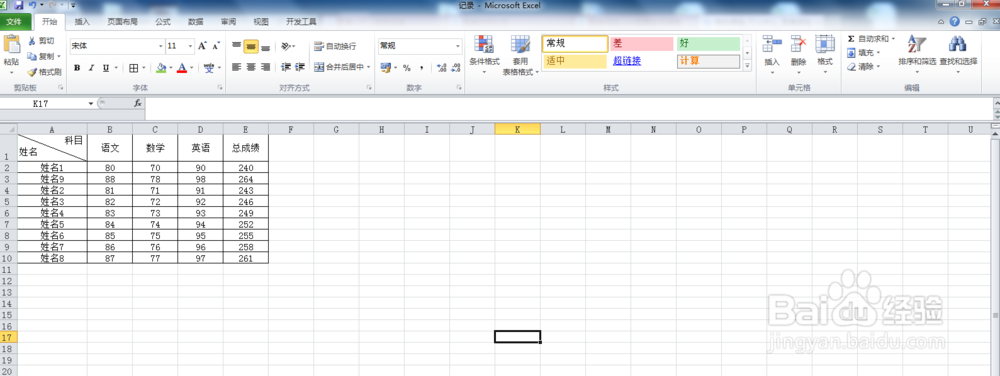Screen dimensions: 1000x376
Task: Click the Delete cells (删除) icon
Action: pos(798,45)
